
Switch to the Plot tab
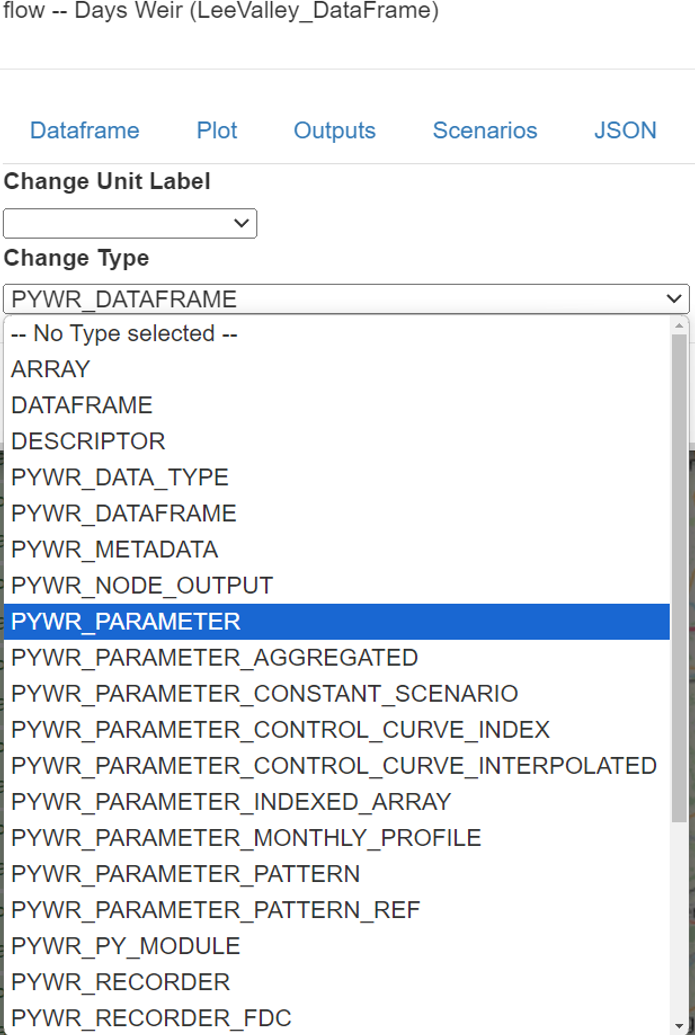(x=217, y=131)
